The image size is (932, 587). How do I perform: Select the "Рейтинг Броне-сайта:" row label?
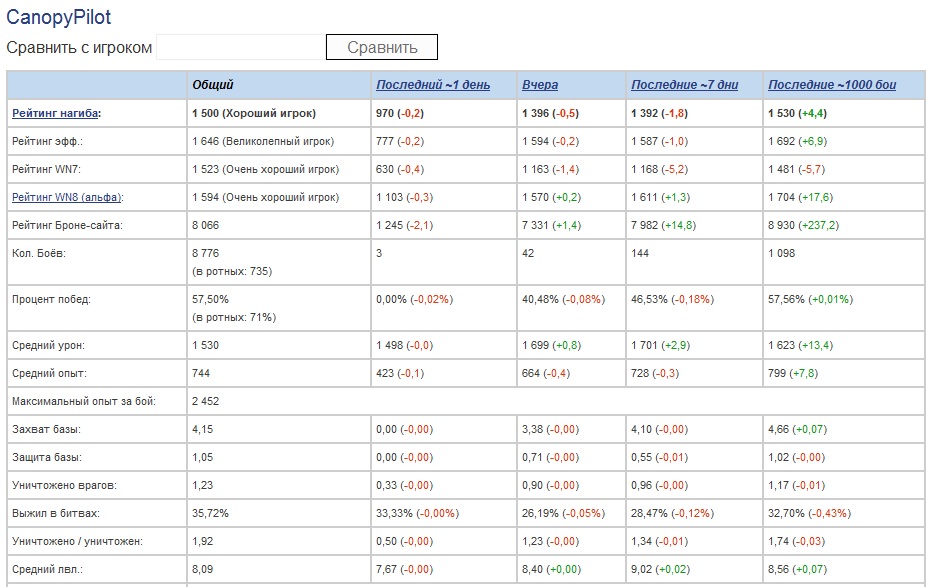pyautogui.click(x=67, y=226)
